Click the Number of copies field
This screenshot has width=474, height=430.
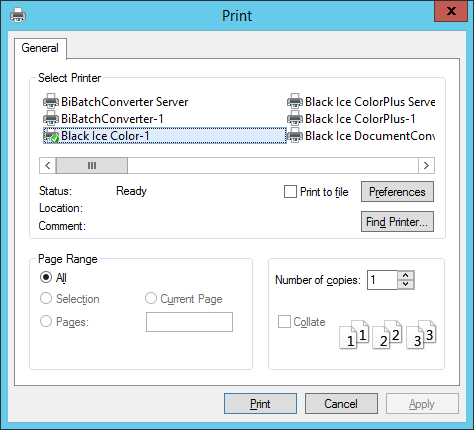coord(382,280)
